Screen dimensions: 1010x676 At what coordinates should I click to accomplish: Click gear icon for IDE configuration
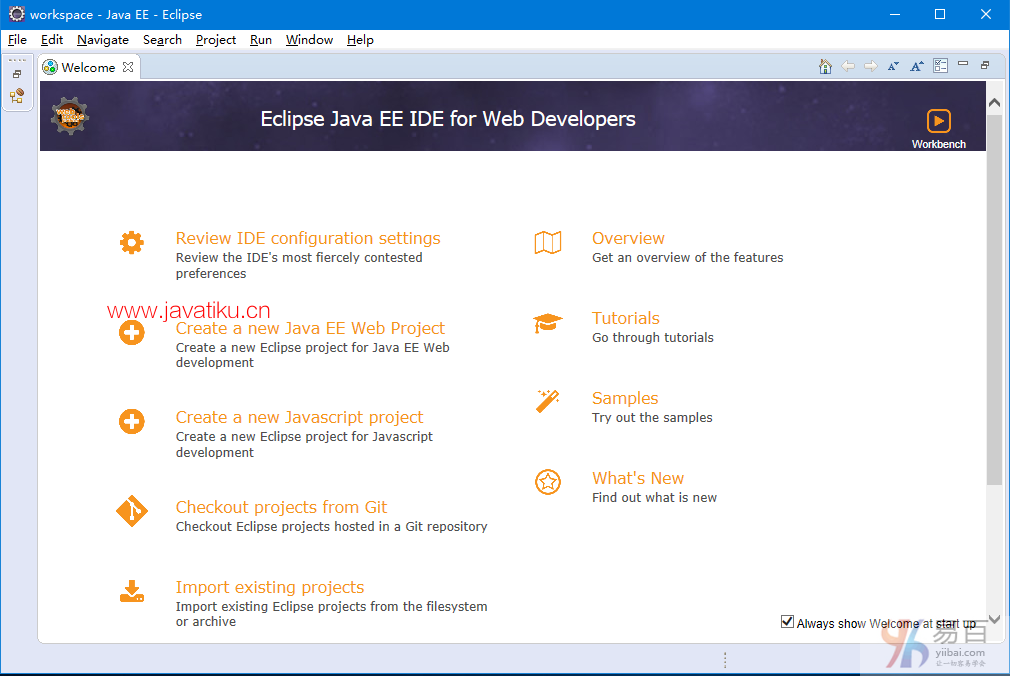131,242
